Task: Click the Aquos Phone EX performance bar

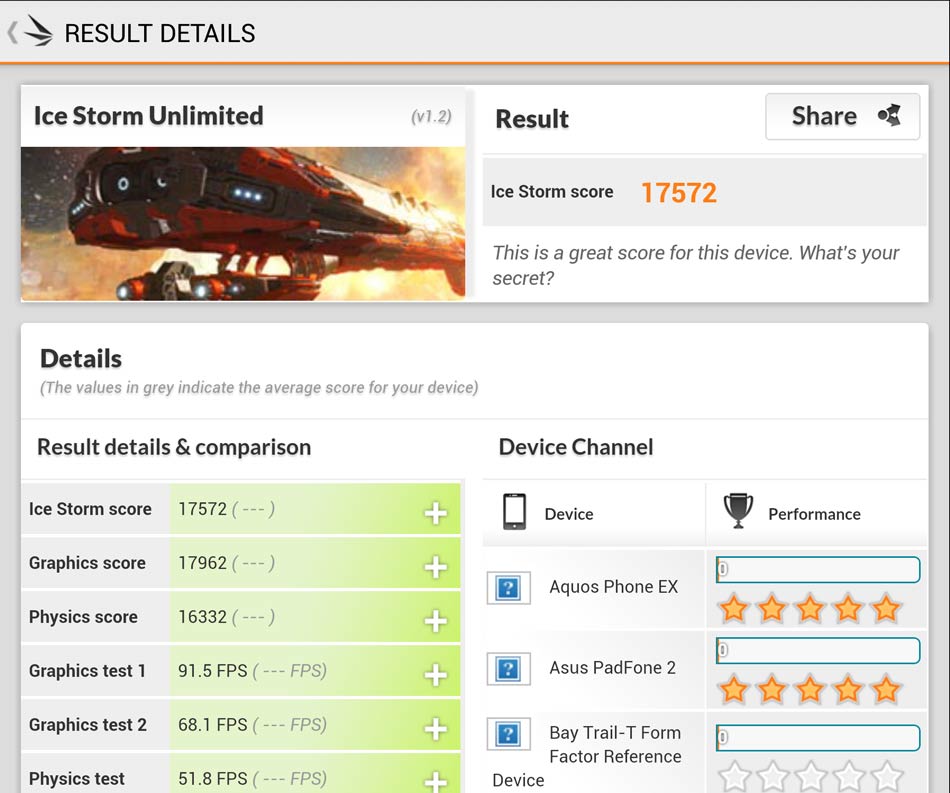Action: pos(818,569)
